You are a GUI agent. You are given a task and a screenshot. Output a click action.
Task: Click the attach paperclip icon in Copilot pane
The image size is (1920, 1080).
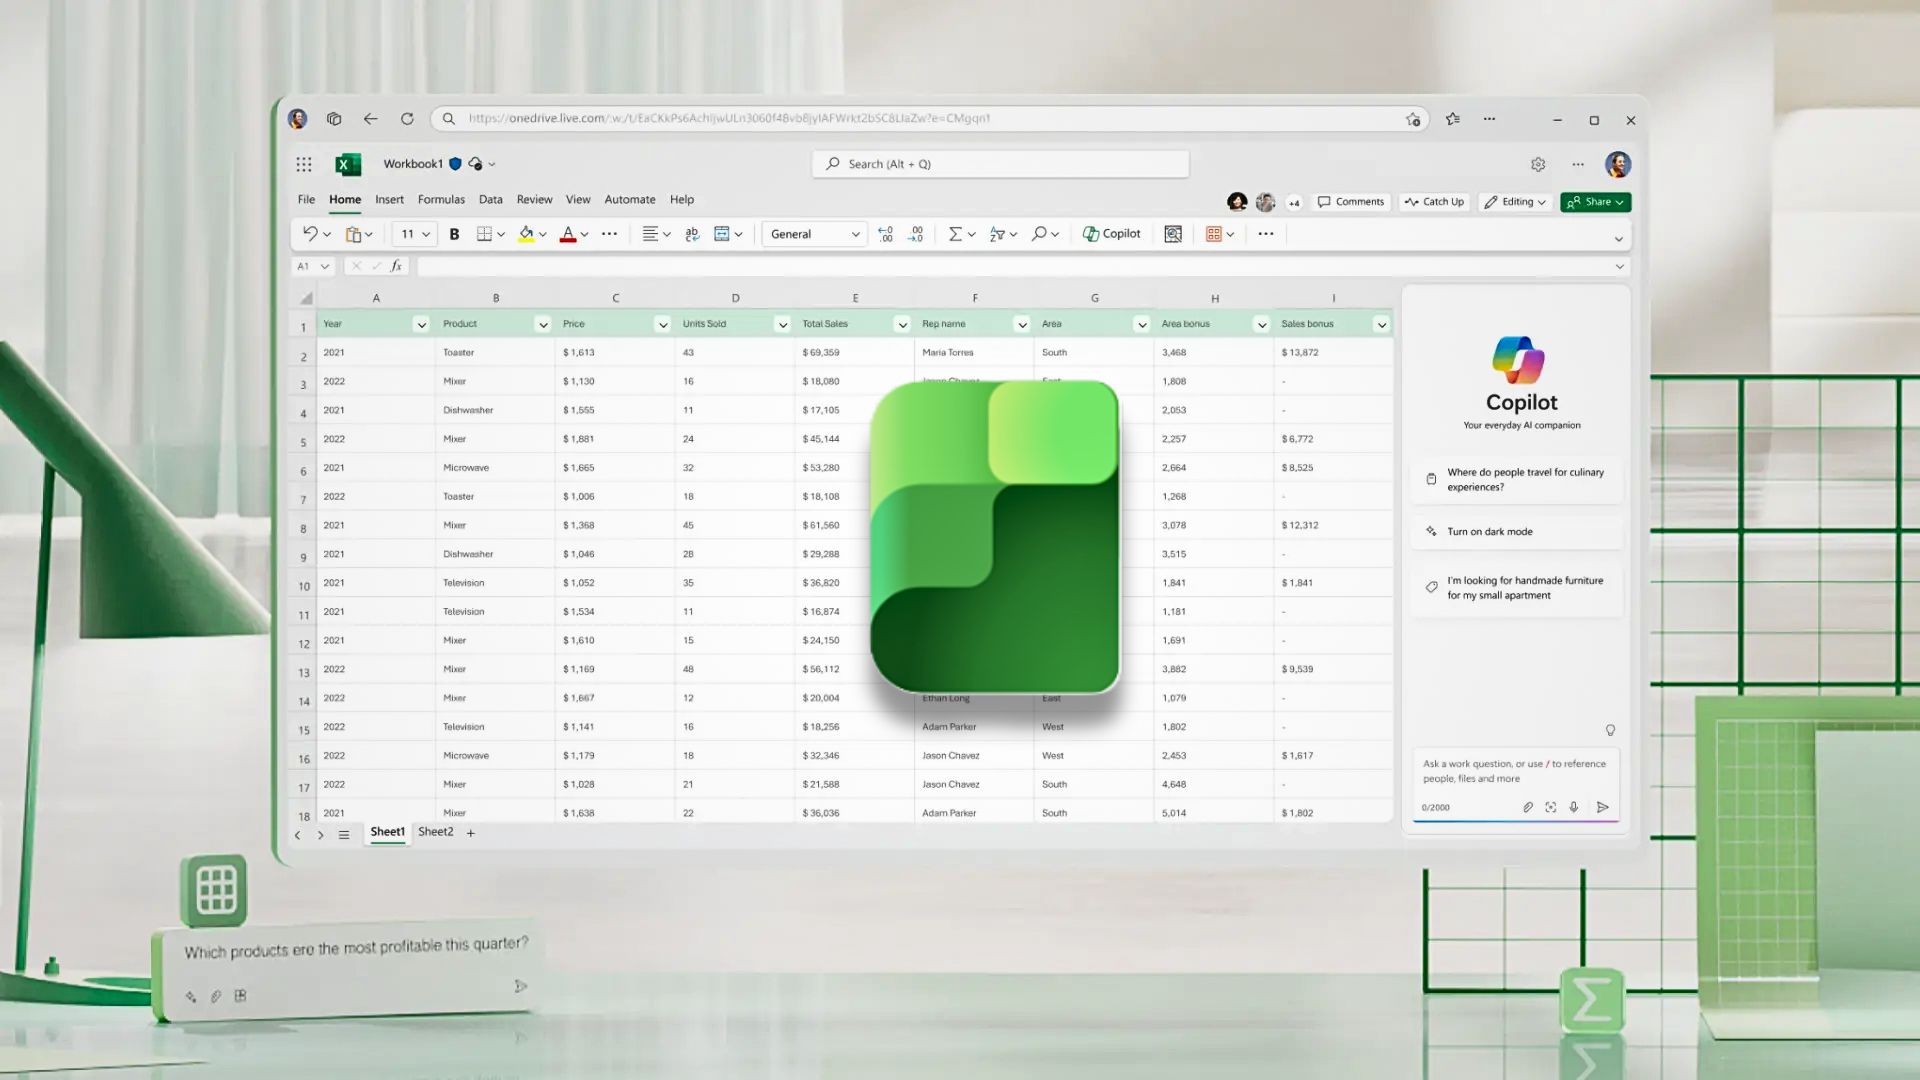(x=1528, y=807)
